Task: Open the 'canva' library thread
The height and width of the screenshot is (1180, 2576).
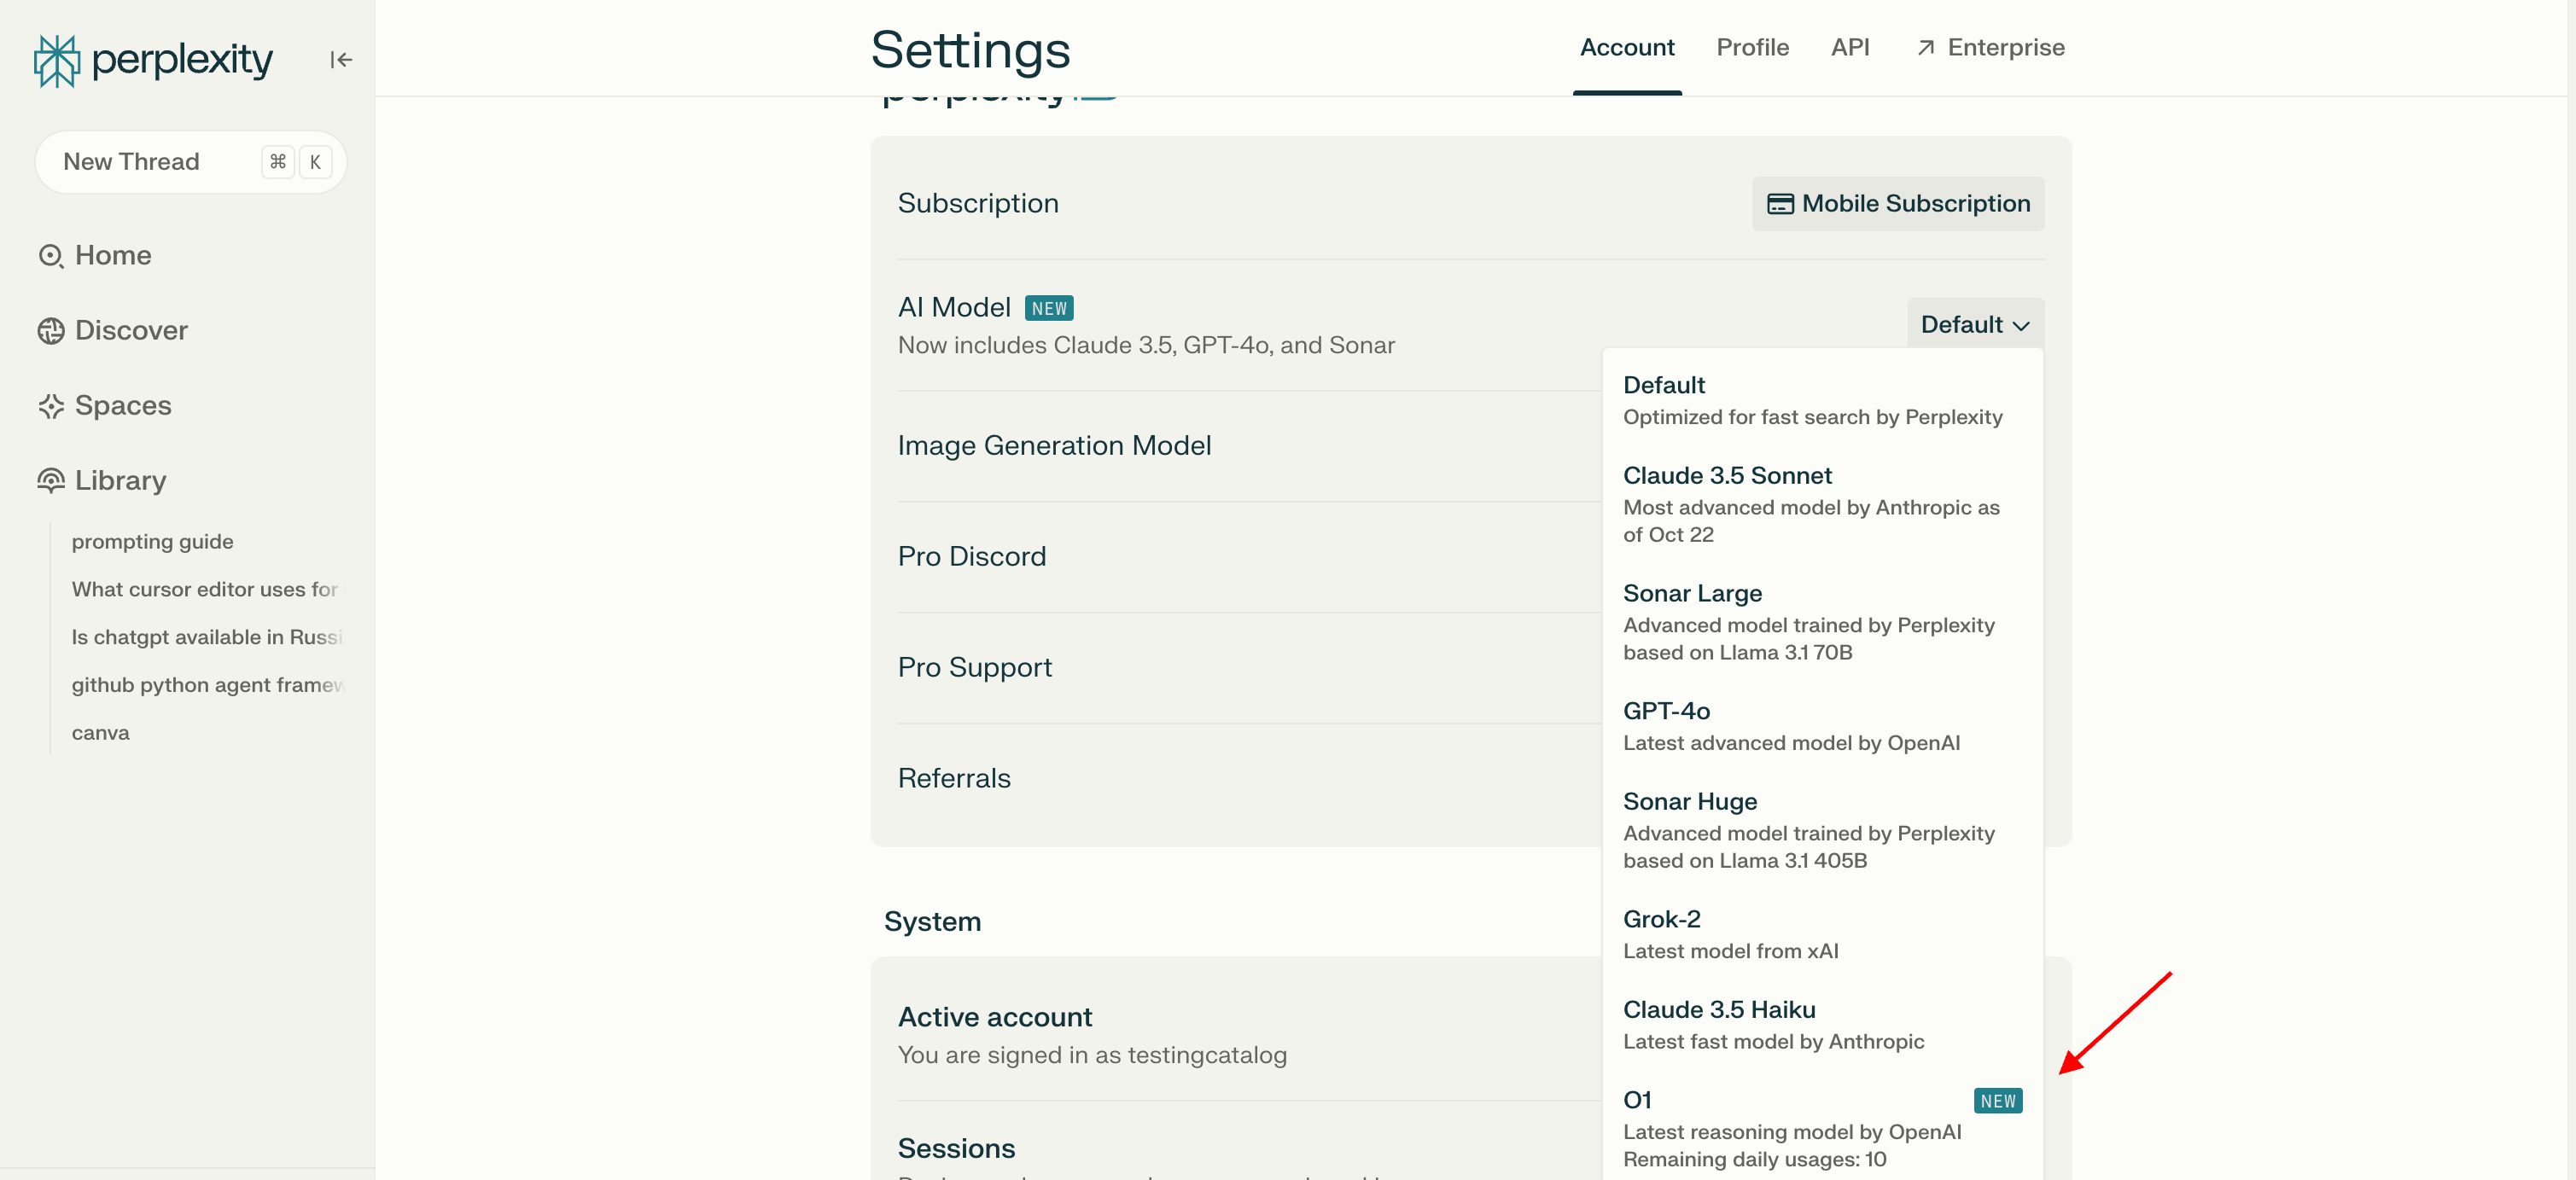Action: click(x=100, y=733)
